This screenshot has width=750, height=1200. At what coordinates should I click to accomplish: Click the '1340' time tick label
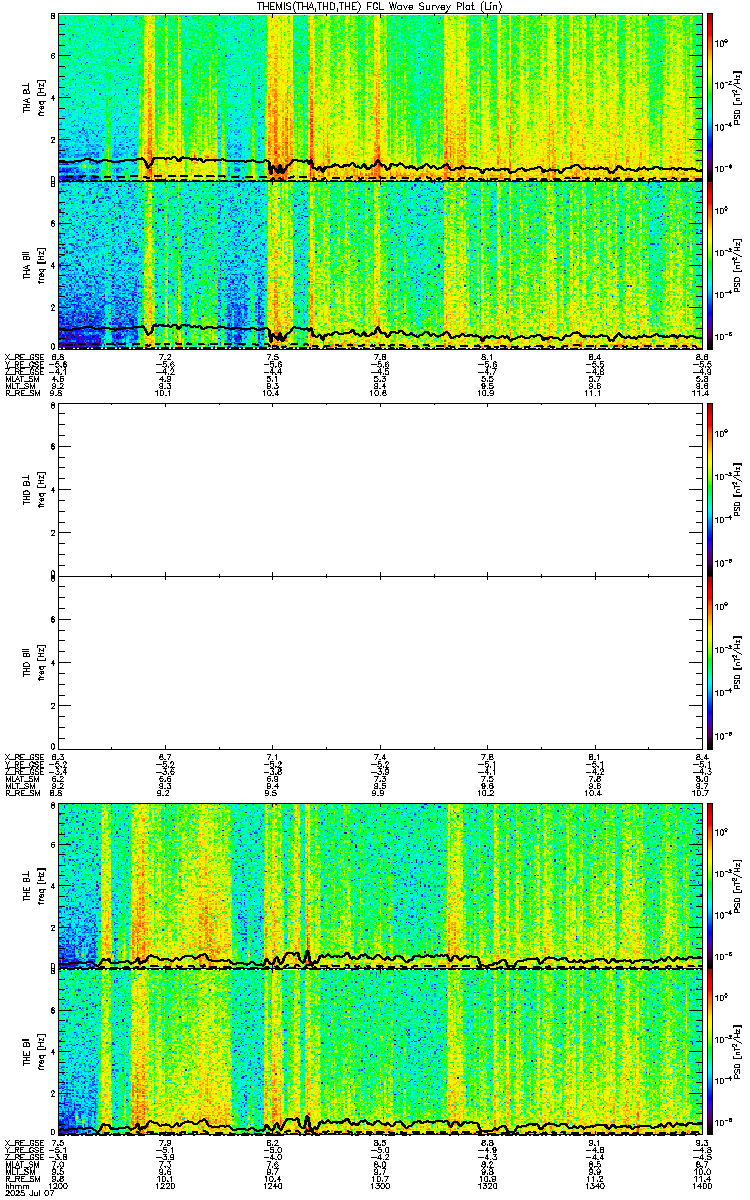tap(594, 1187)
